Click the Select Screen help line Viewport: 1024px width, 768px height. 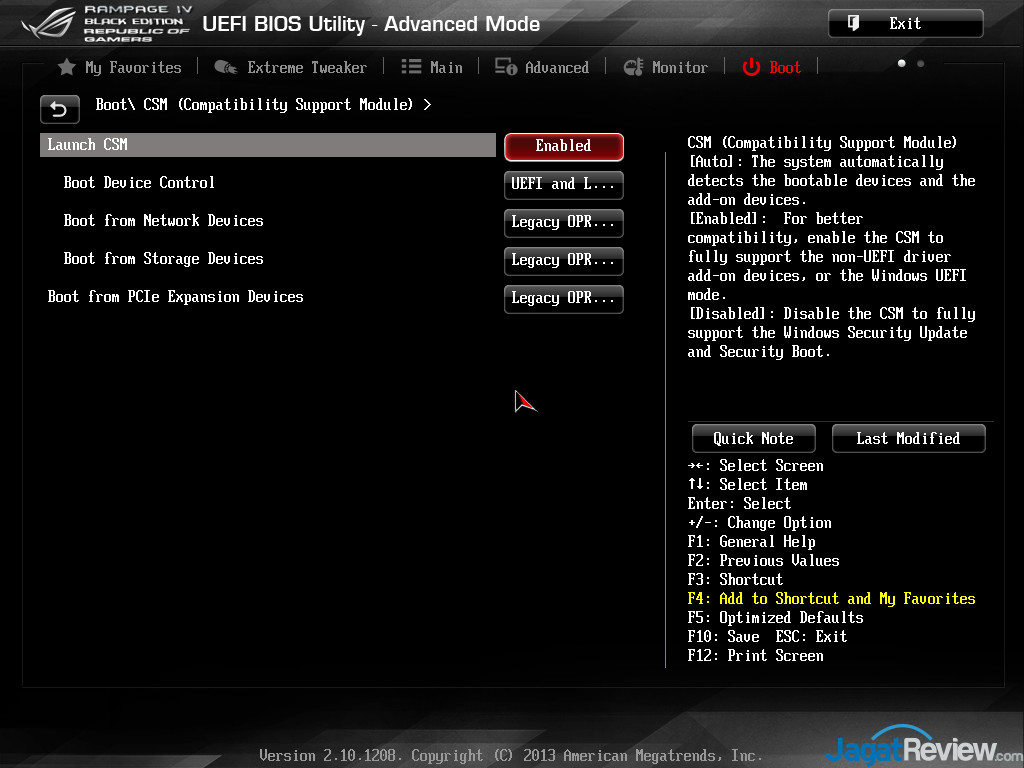[756, 466]
